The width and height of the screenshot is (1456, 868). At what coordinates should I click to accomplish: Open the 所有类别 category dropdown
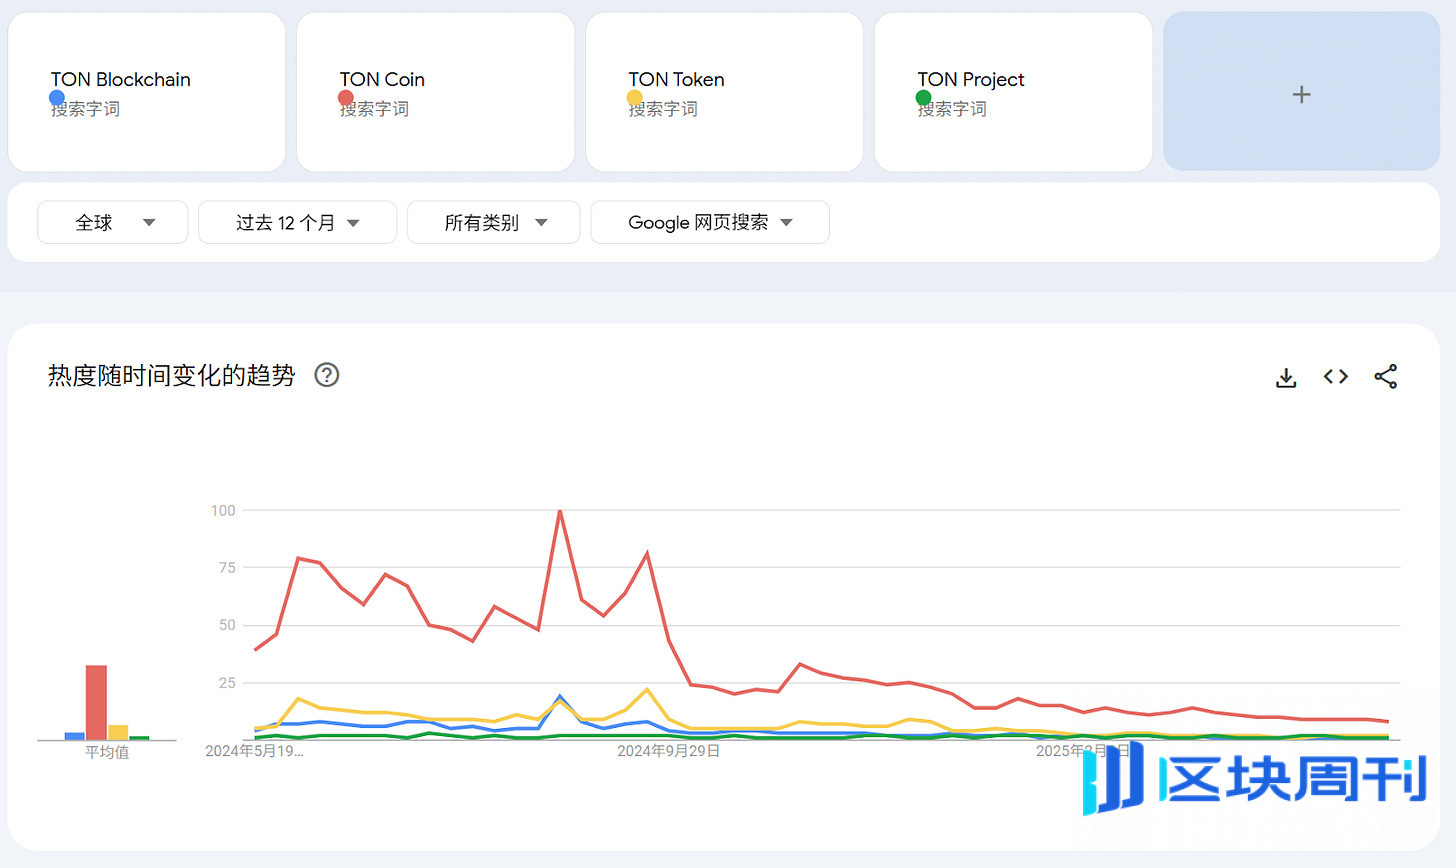(x=494, y=222)
